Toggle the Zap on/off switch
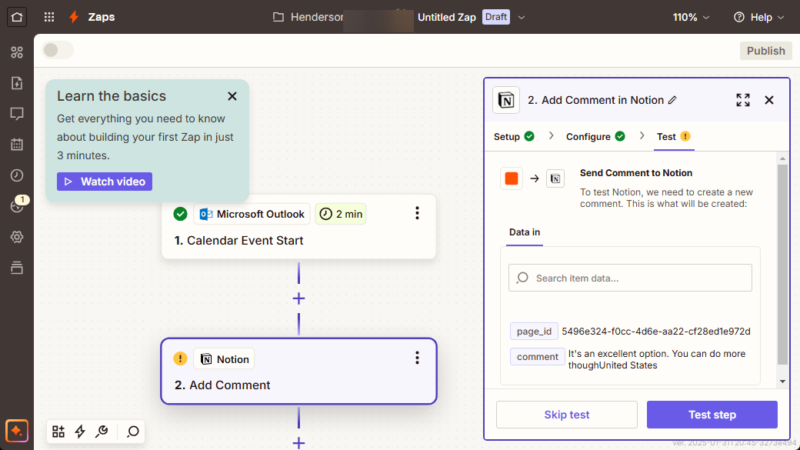 click(x=58, y=50)
